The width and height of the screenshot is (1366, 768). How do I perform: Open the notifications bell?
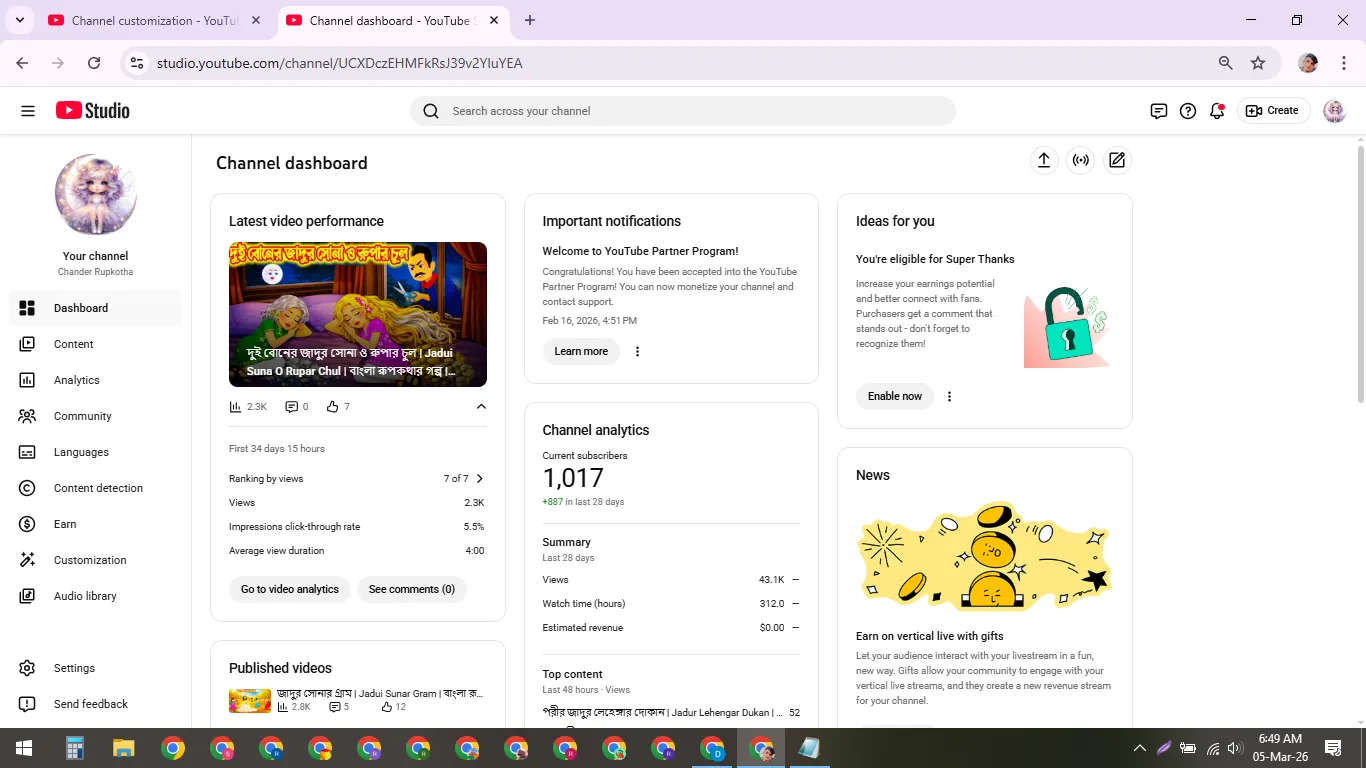(x=1217, y=111)
